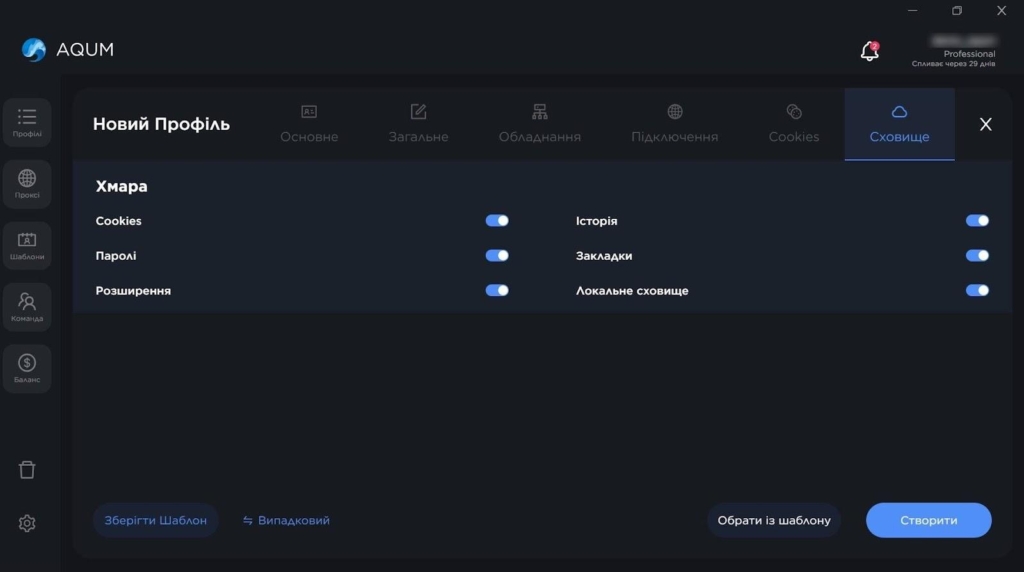This screenshot has width=1024, height=572.
Task: Switch to the Основне tab
Action: (x=309, y=124)
